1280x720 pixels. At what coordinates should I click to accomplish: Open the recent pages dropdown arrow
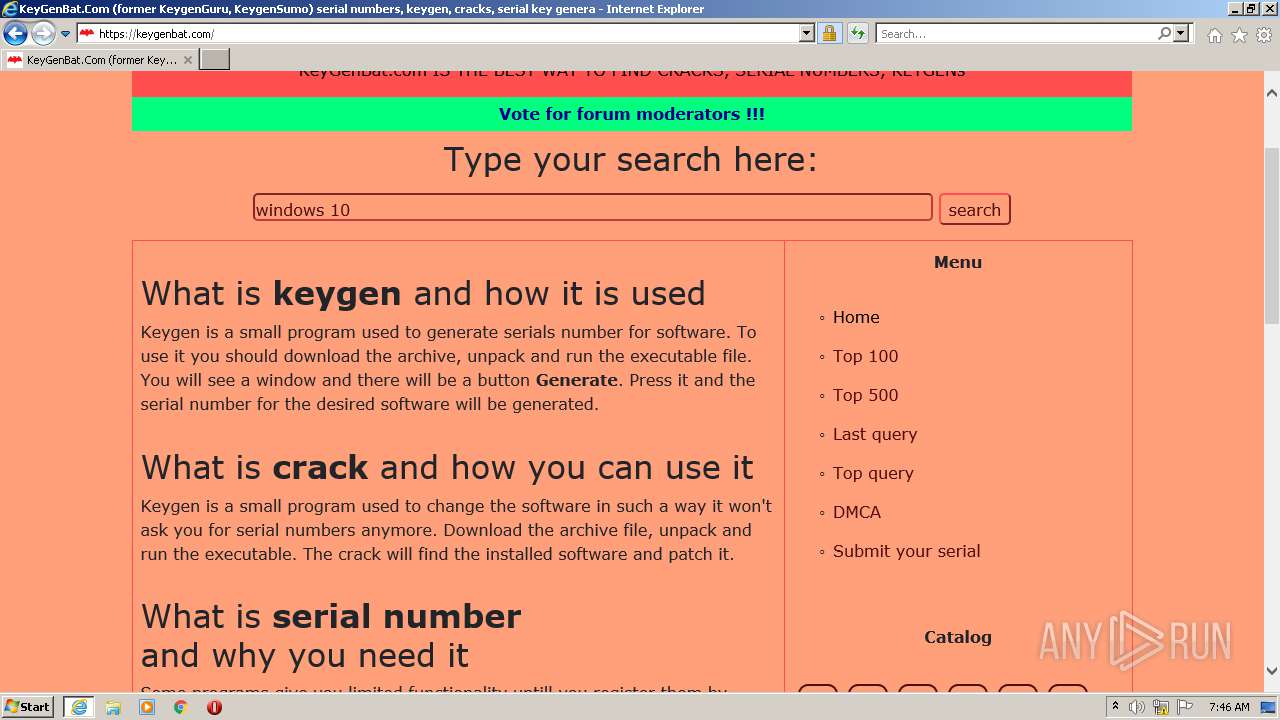(x=65, y=34)
